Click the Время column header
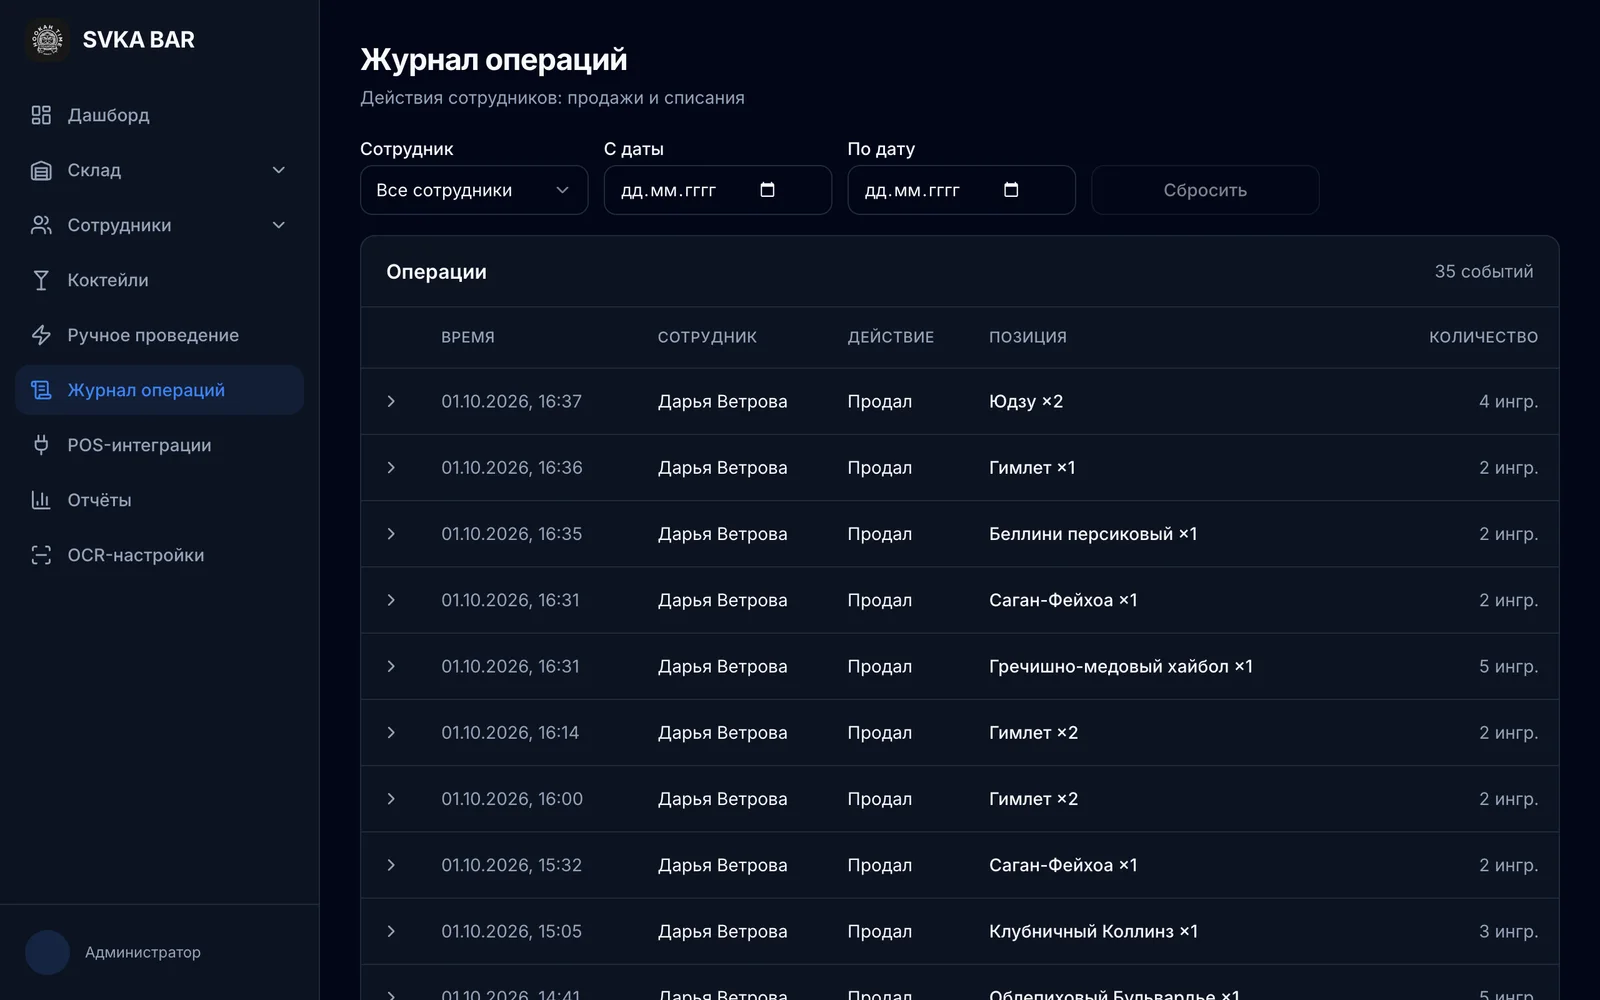 coord(468,337)
